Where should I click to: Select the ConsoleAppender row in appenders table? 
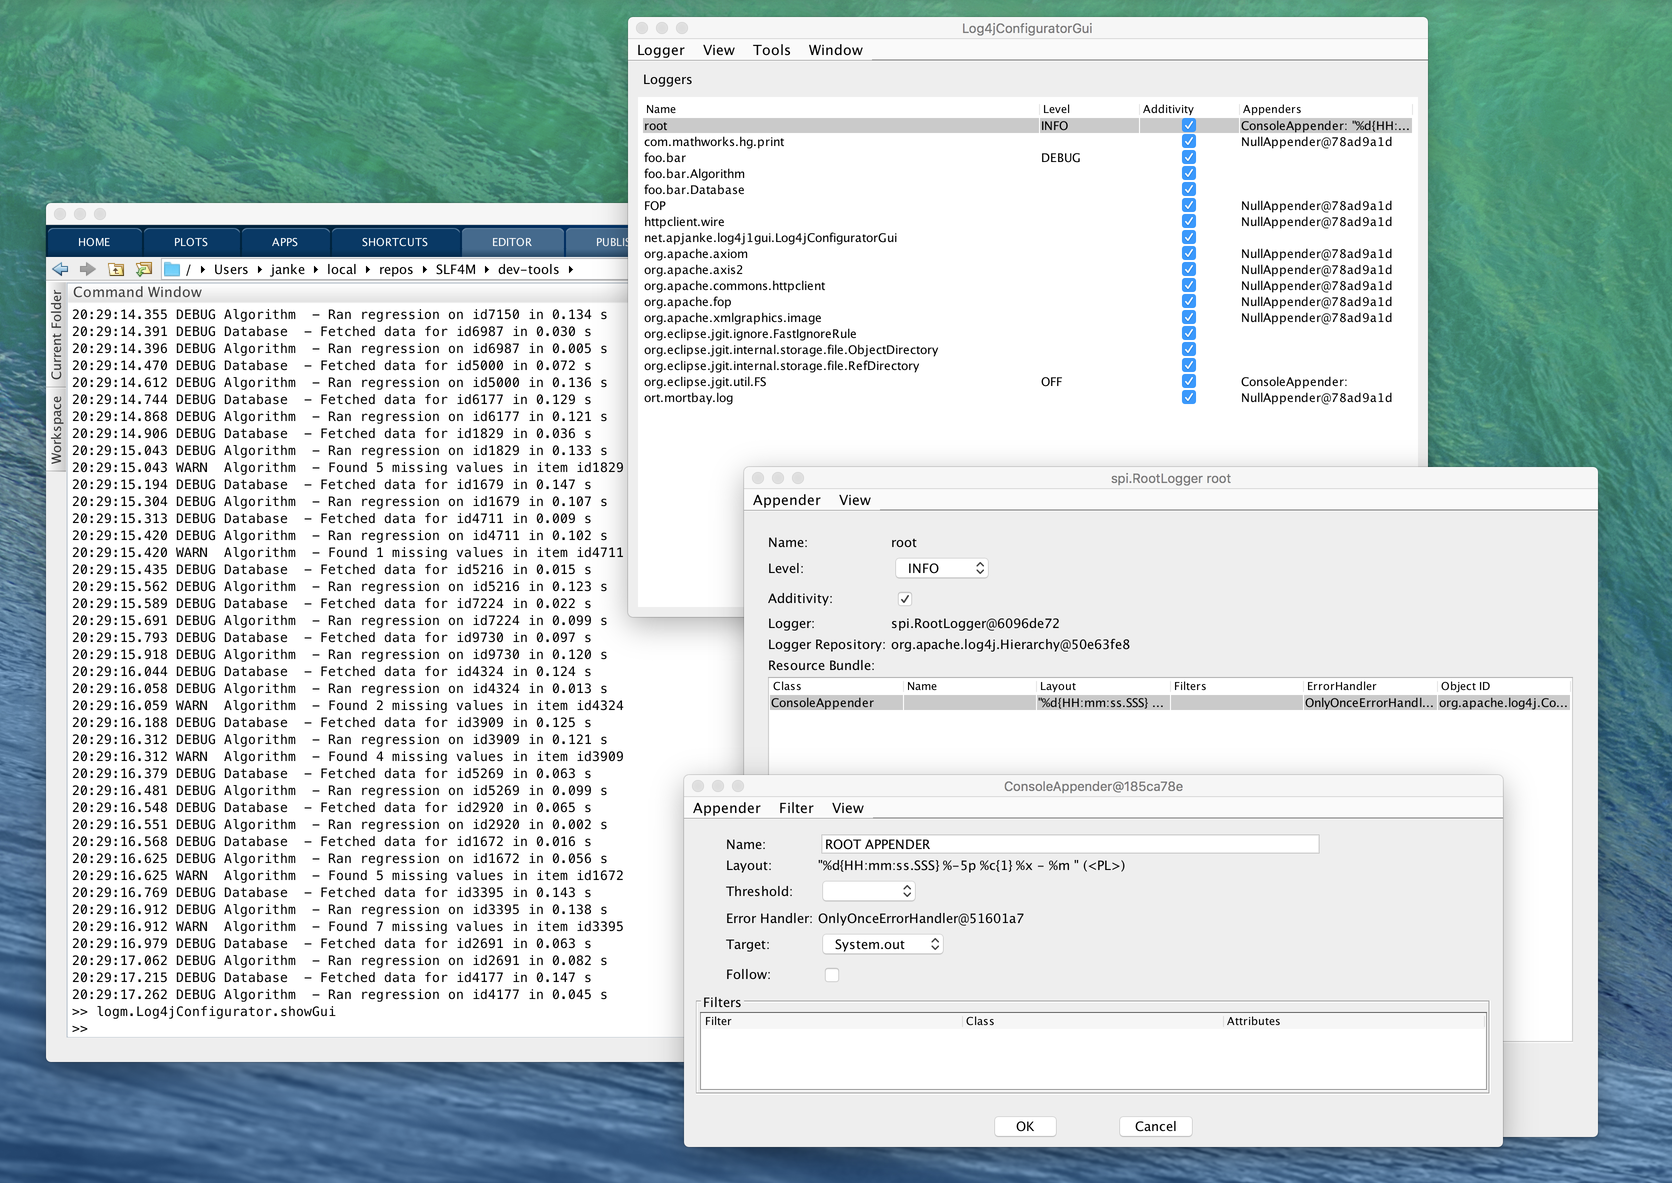tap(1170, 703)
